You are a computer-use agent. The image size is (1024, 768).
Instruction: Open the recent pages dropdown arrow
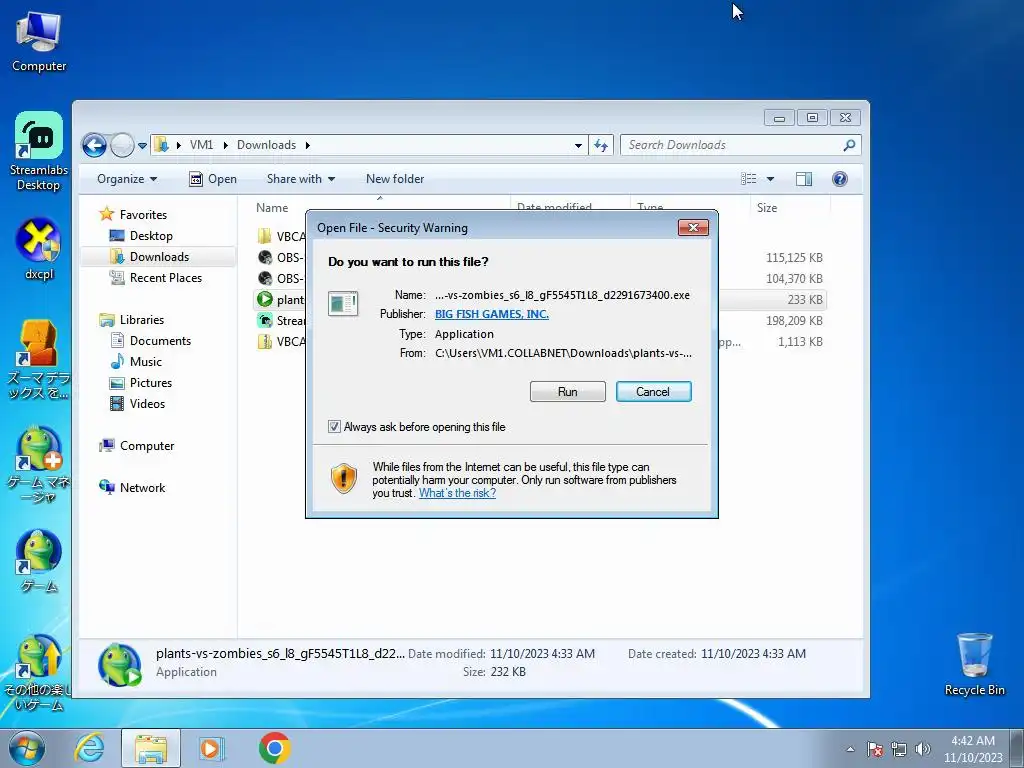click(x=142, y=145)
